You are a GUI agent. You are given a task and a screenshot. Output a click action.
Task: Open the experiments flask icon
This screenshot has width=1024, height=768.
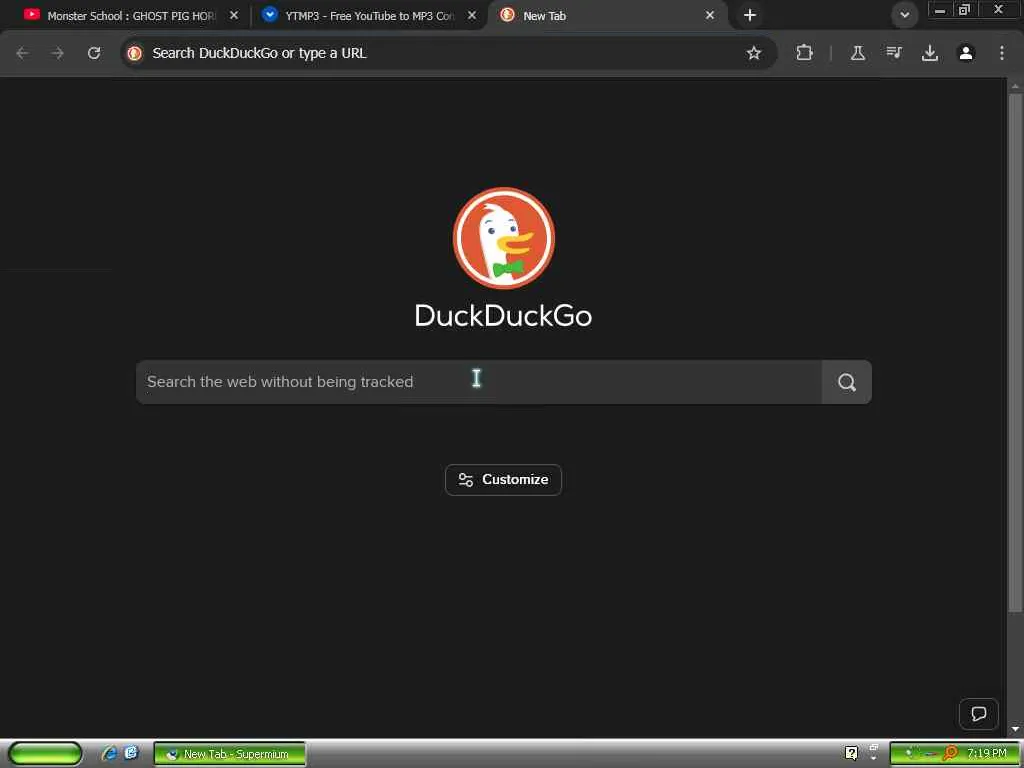coord(857,53)
